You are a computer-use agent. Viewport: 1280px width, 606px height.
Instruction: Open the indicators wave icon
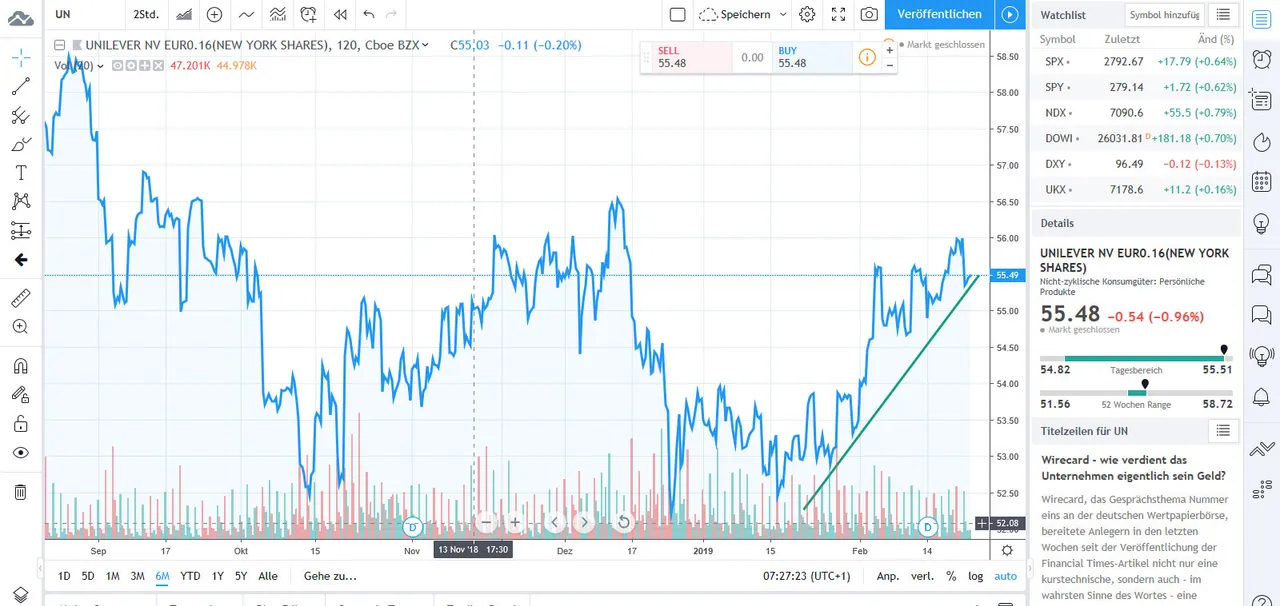click(245, 14)
